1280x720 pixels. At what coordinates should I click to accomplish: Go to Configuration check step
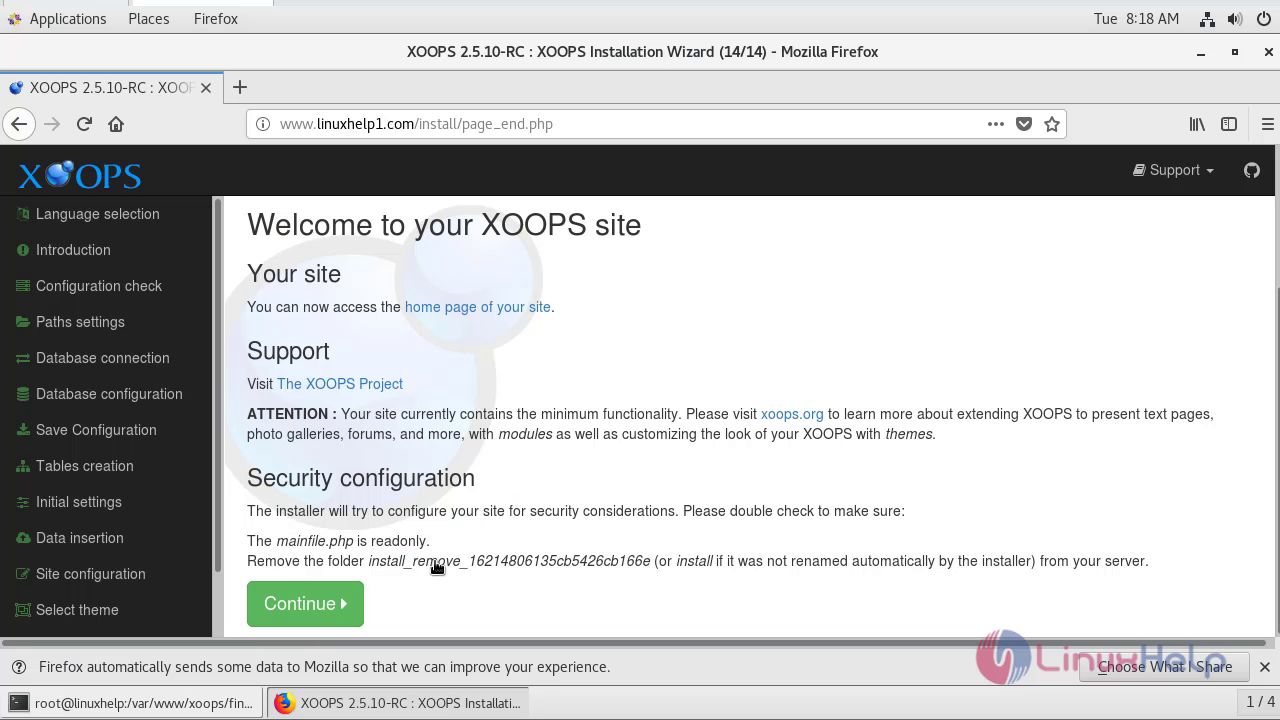(x=98, y=286)
